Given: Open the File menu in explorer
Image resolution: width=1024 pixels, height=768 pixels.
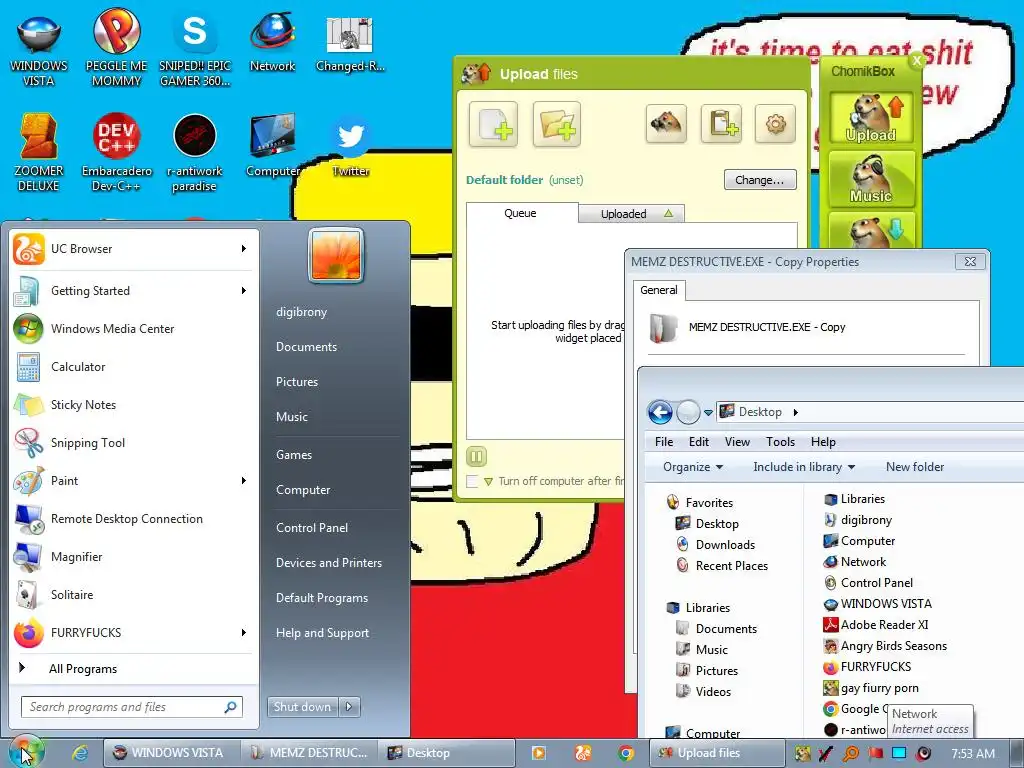Looking at the screenshot, I should tap(664, 441).
